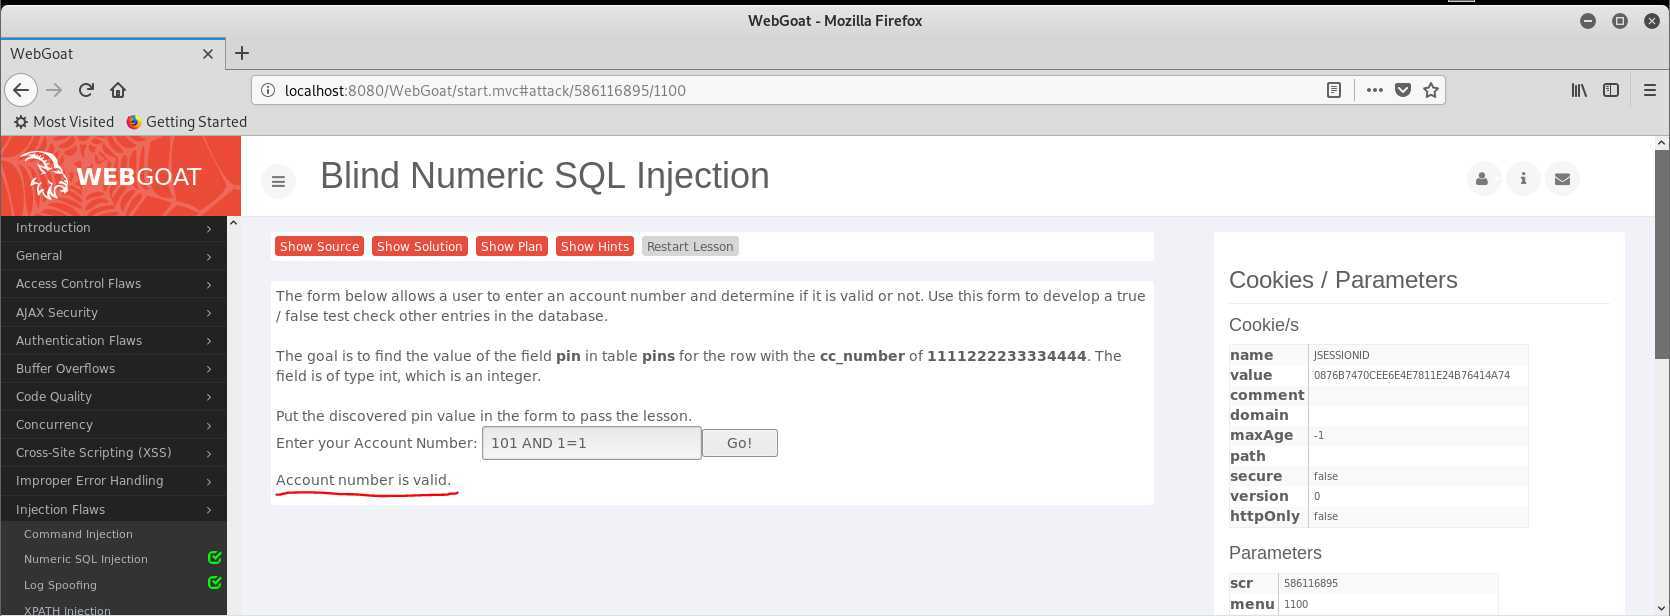Open the envelope contact icon
This screenshot has width=1670, height=616.
pyautogui.click(x=1563, y=179)
